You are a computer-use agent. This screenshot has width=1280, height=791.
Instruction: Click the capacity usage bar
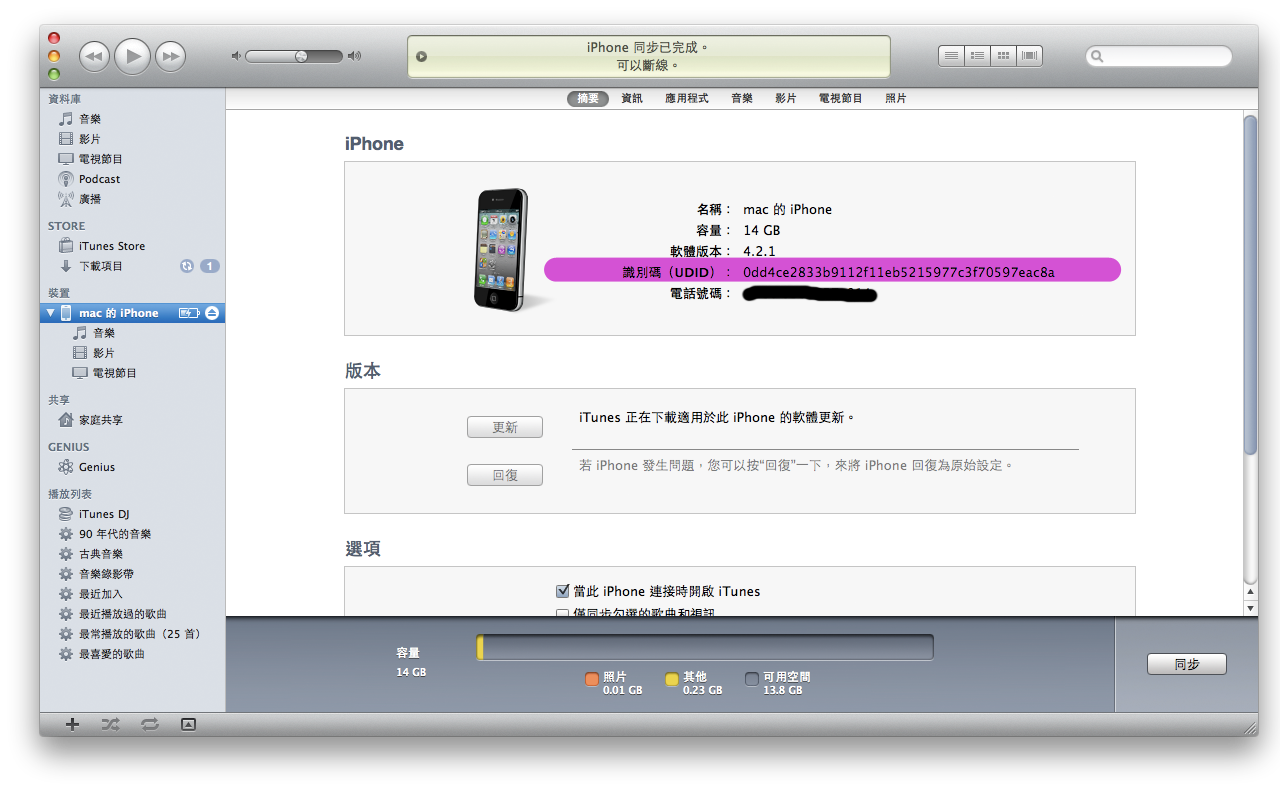tap(705, 647)
